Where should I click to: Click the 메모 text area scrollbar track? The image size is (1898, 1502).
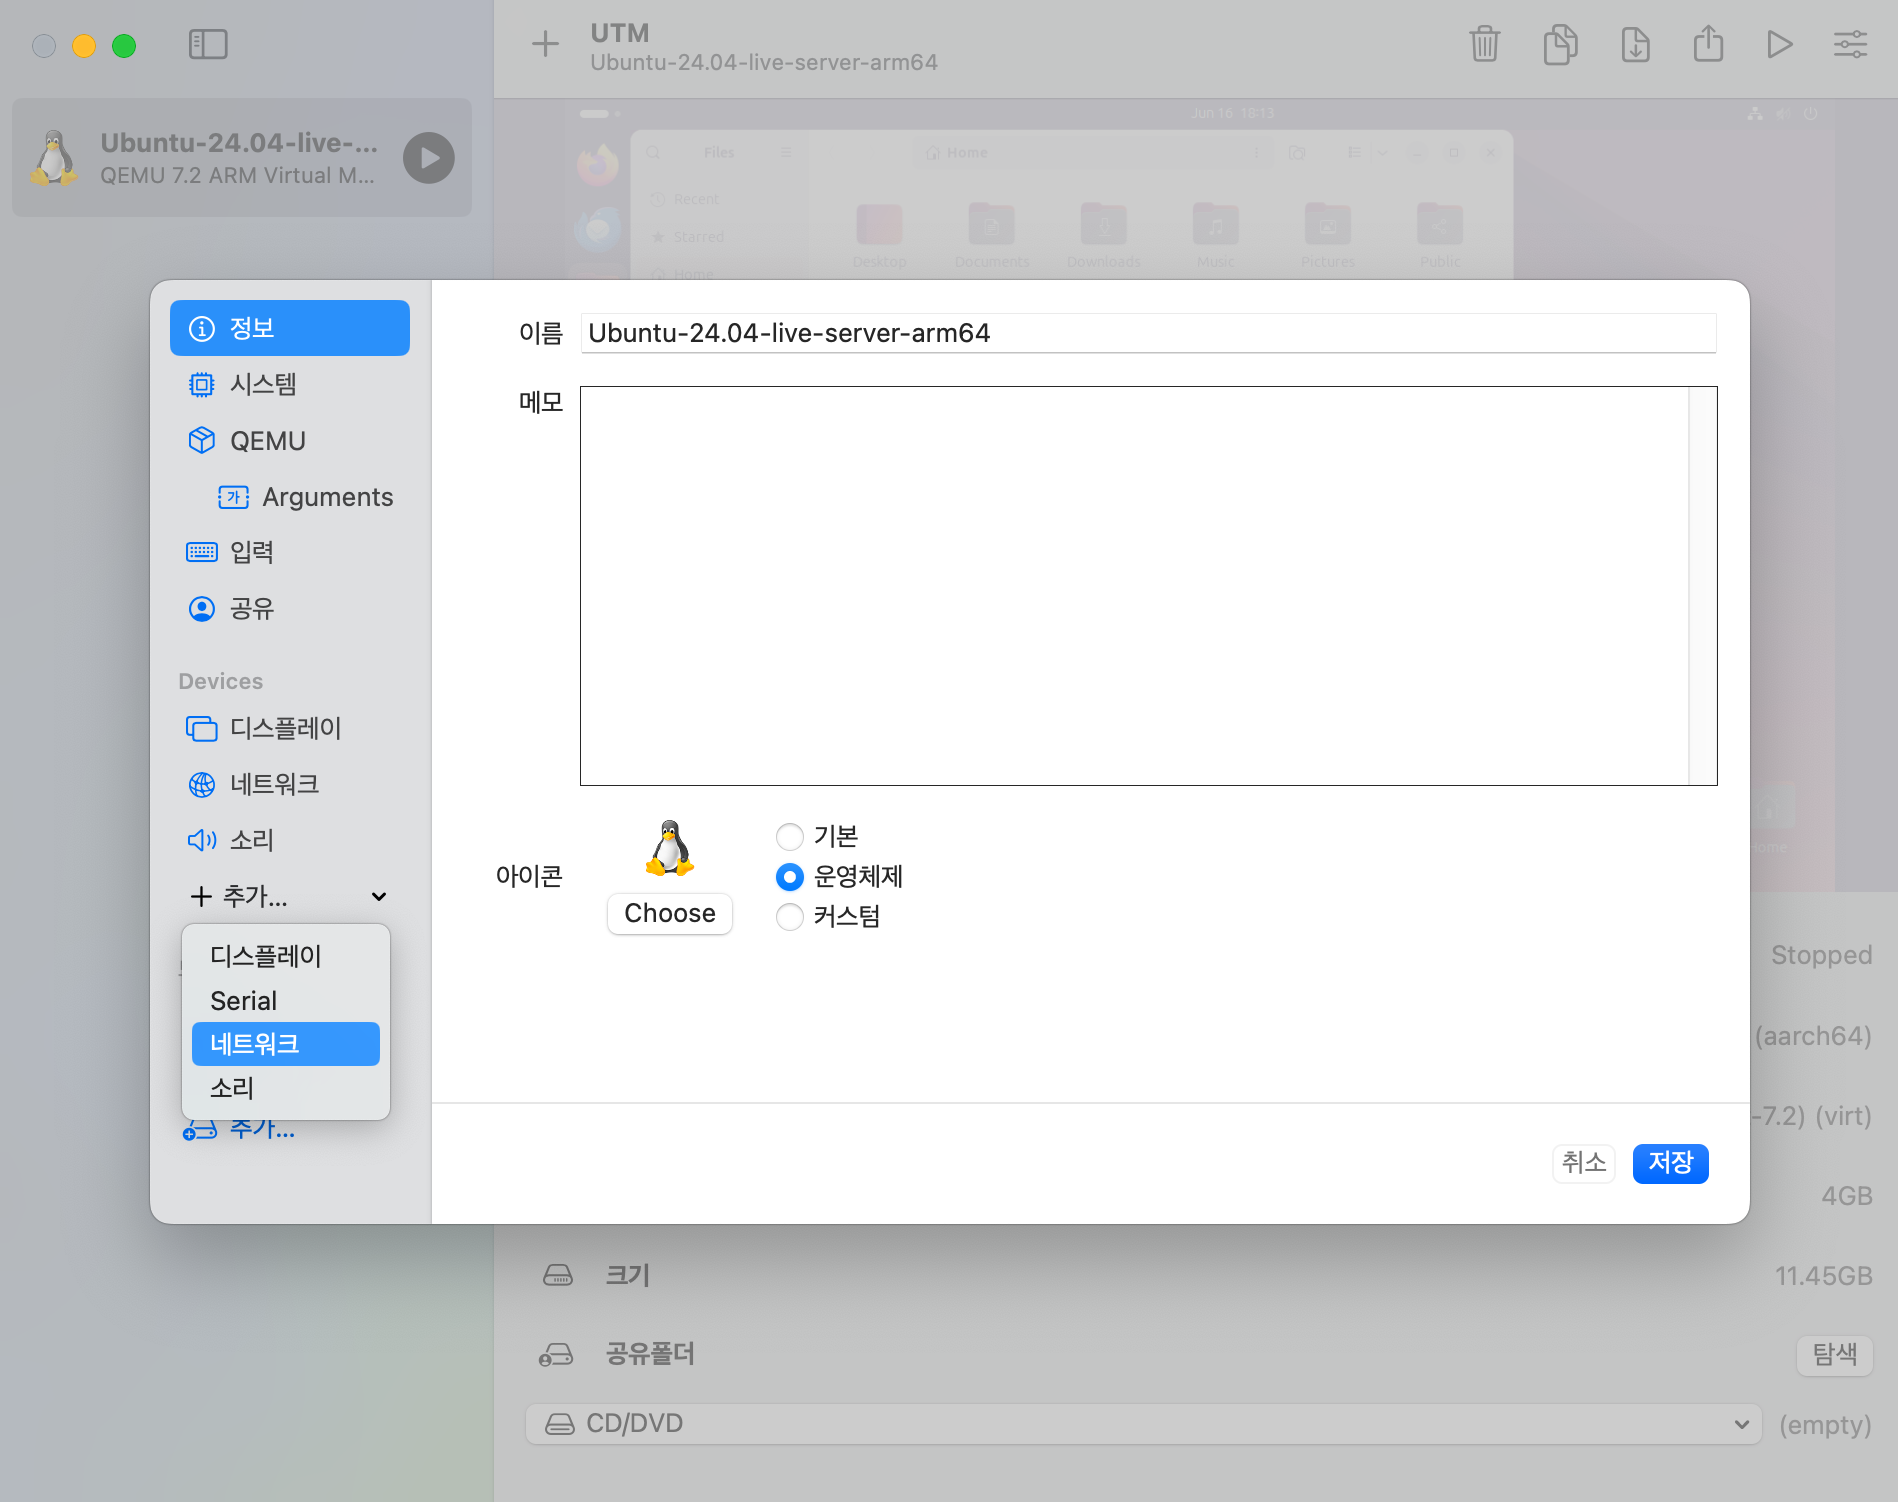click(x=1702, y=586)
